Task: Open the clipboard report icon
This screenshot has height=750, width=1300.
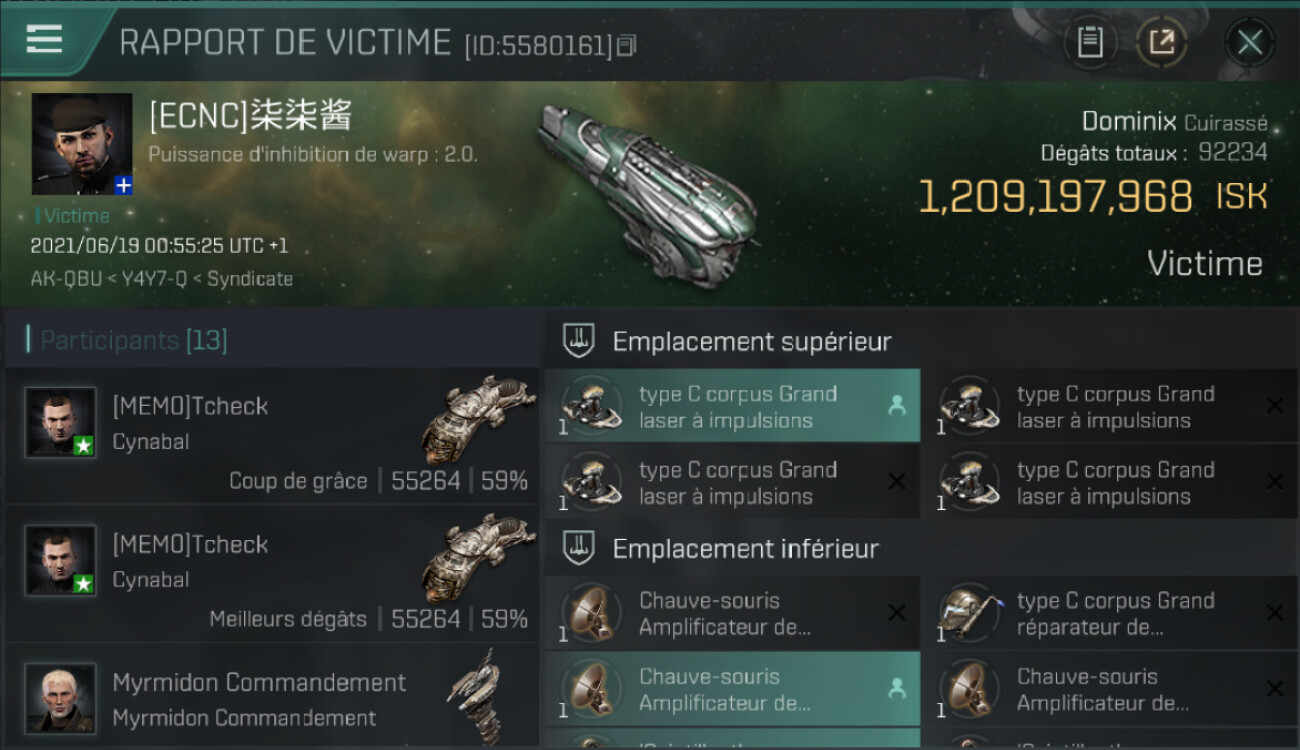Action: 1090,42
